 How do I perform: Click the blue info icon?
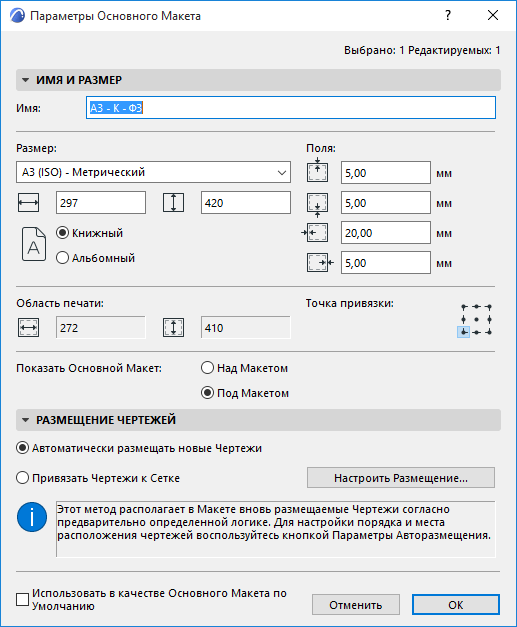32,517
